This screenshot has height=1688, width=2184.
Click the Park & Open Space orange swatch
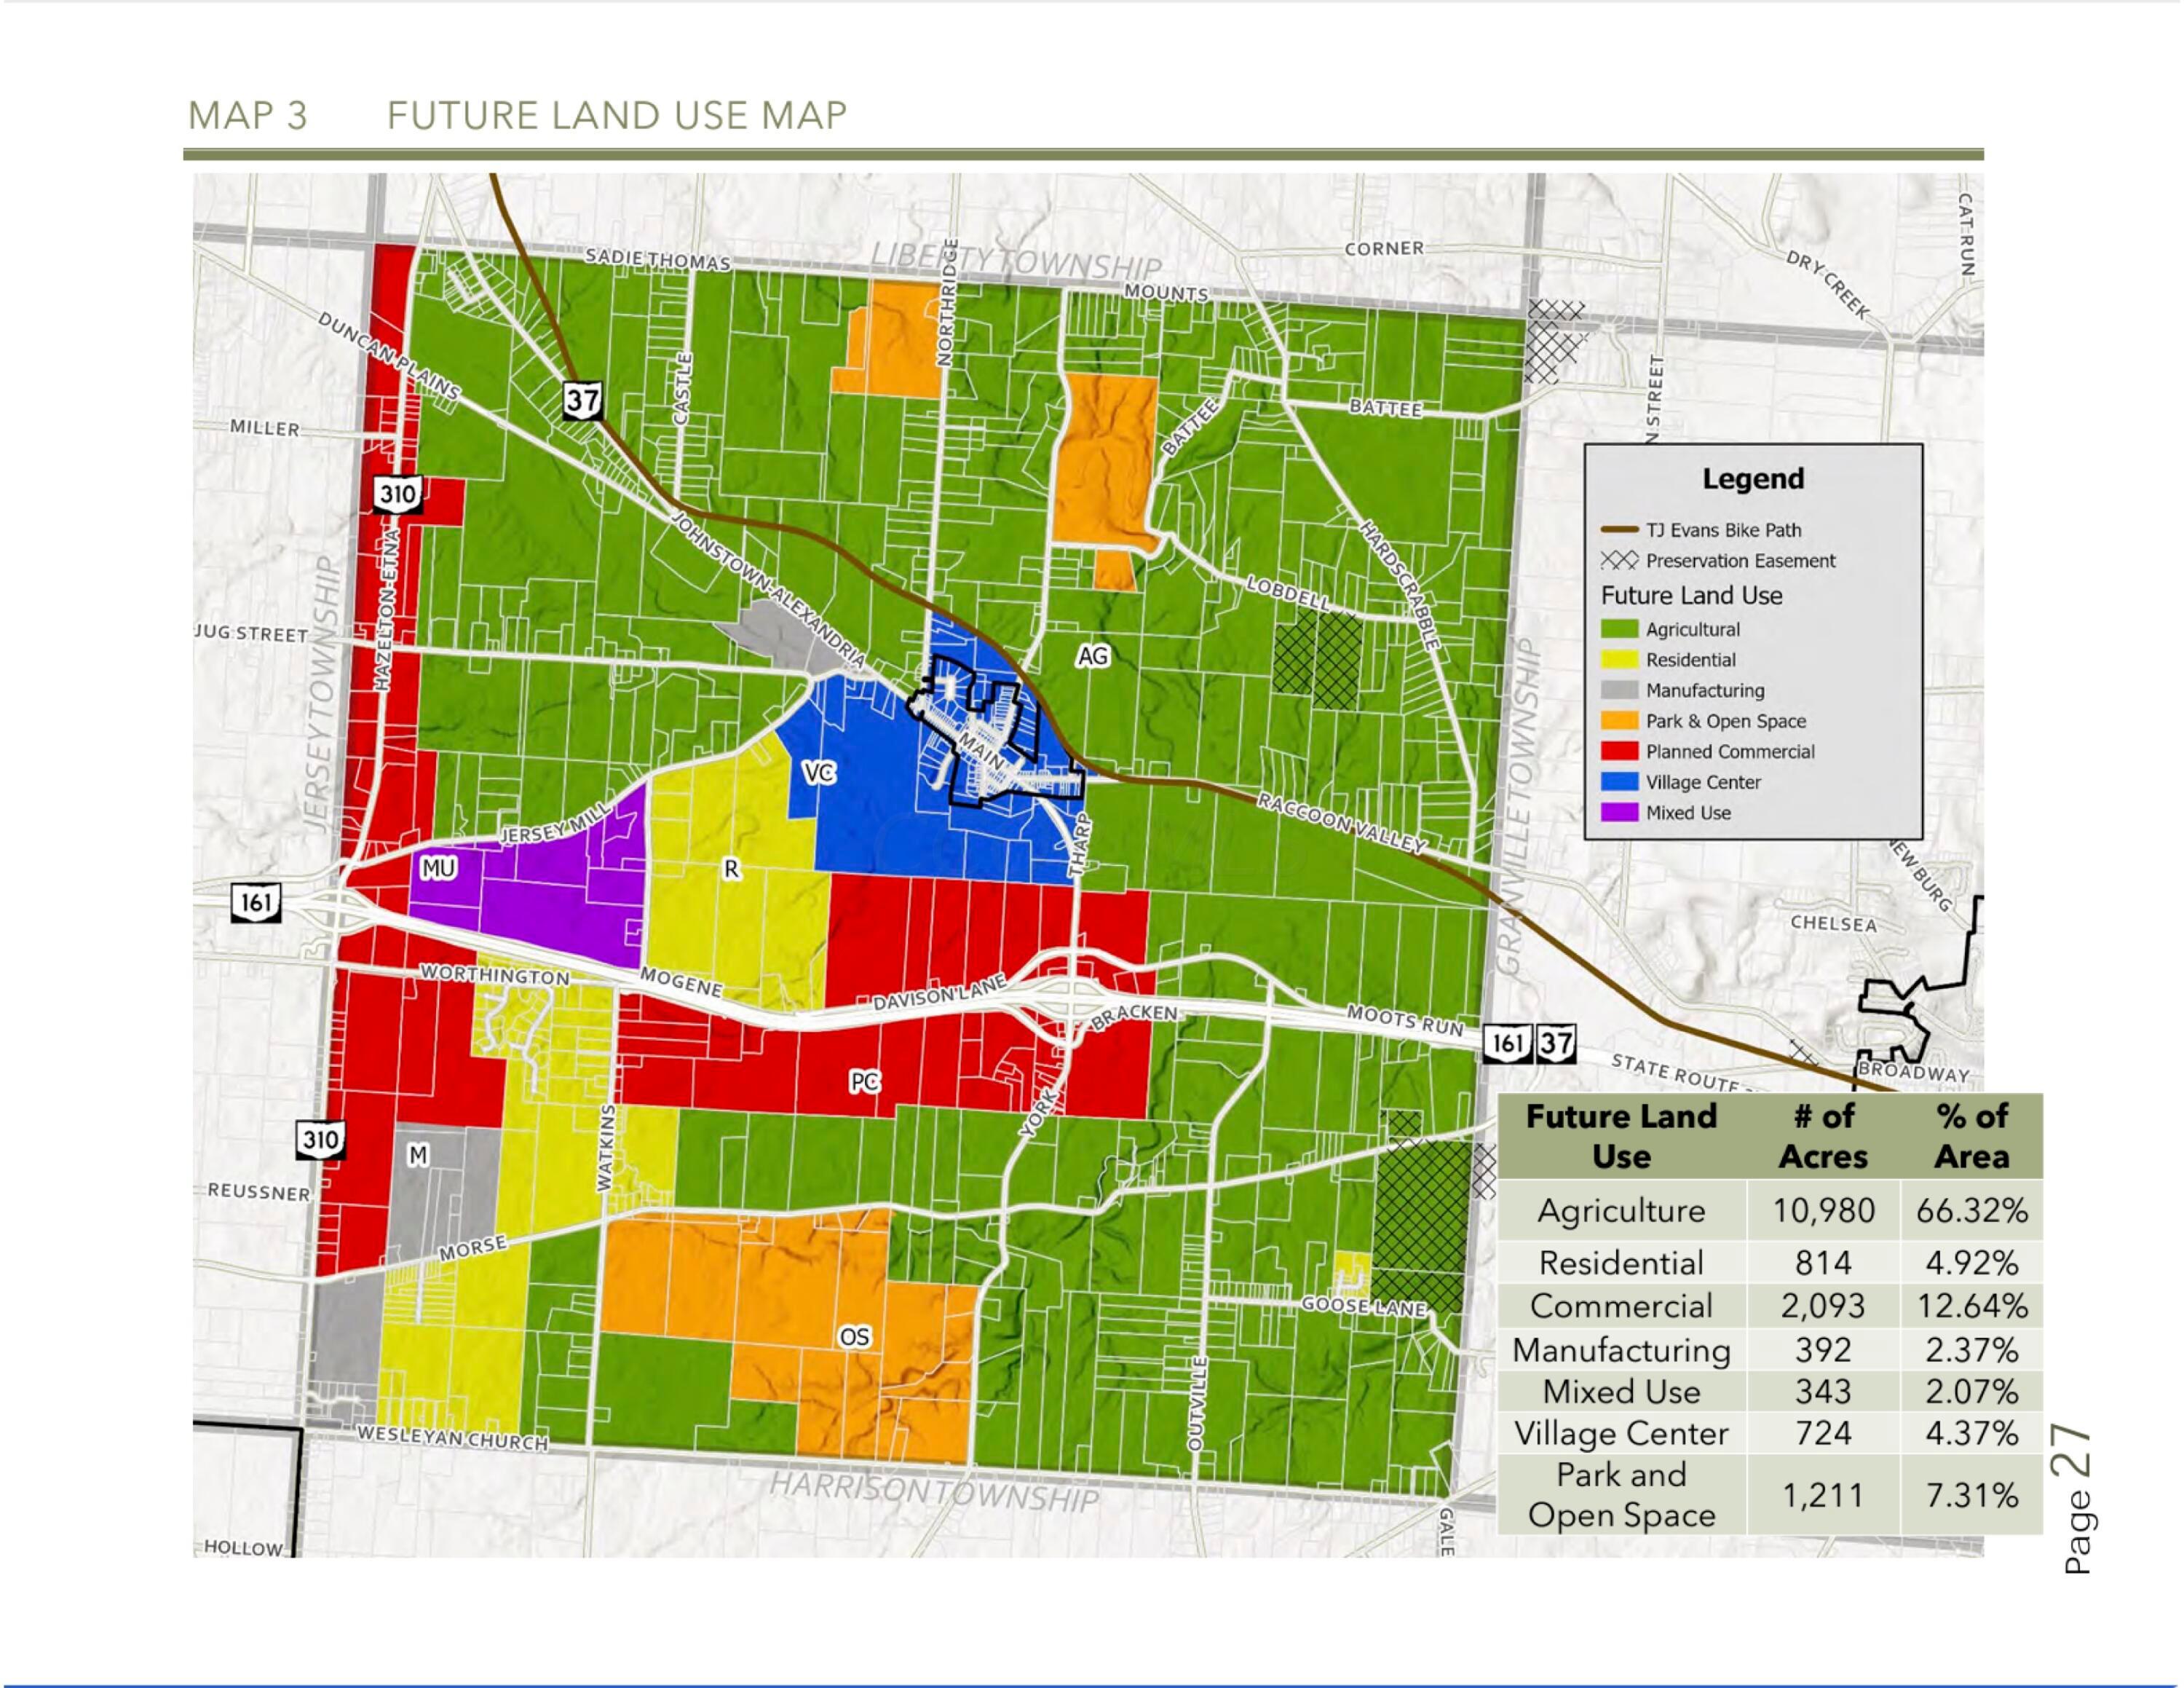(1619, 721)
